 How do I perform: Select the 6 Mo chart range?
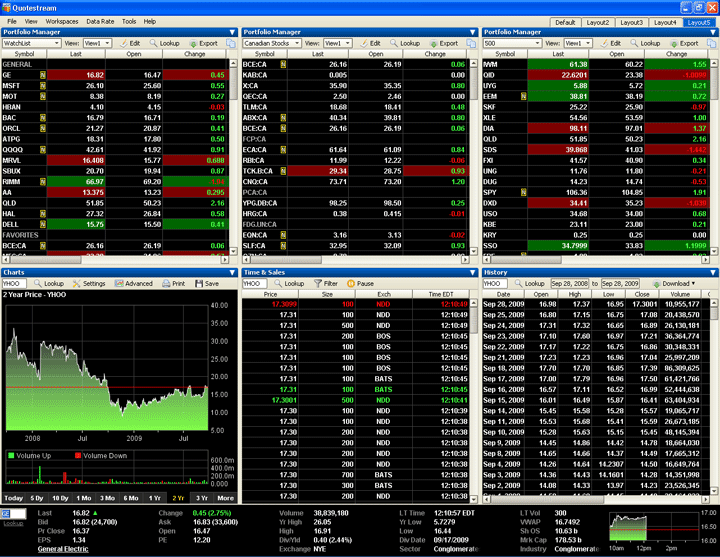pos(131,497)
